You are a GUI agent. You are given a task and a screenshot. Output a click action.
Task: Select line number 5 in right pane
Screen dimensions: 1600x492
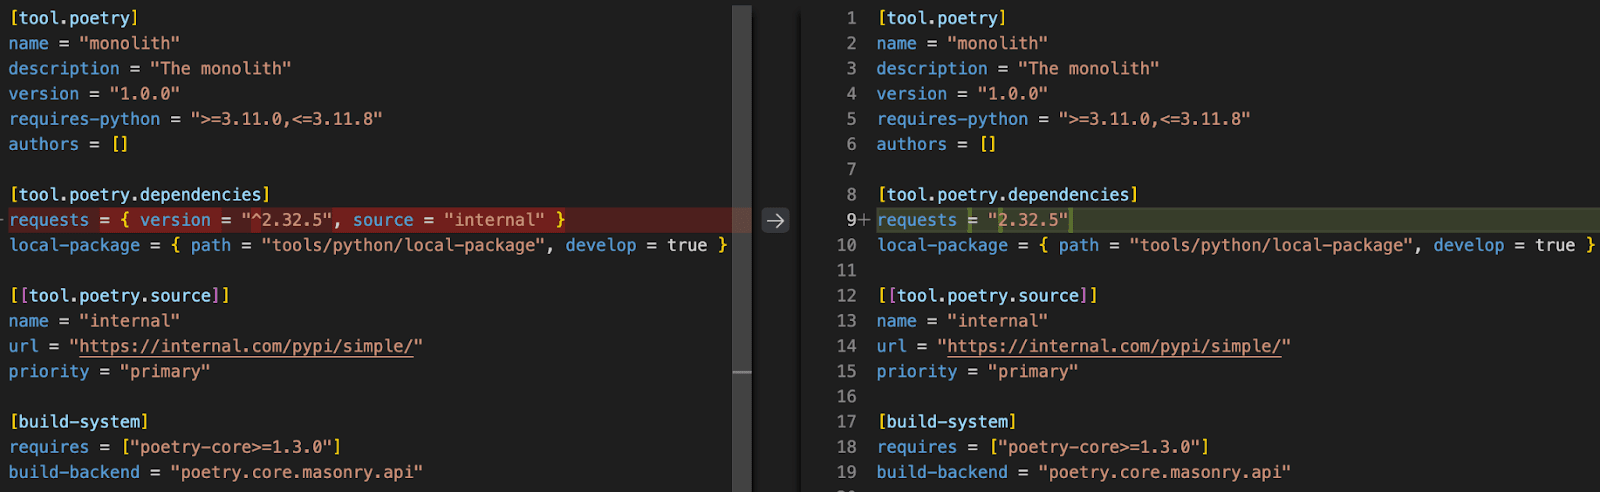(851, 119)
